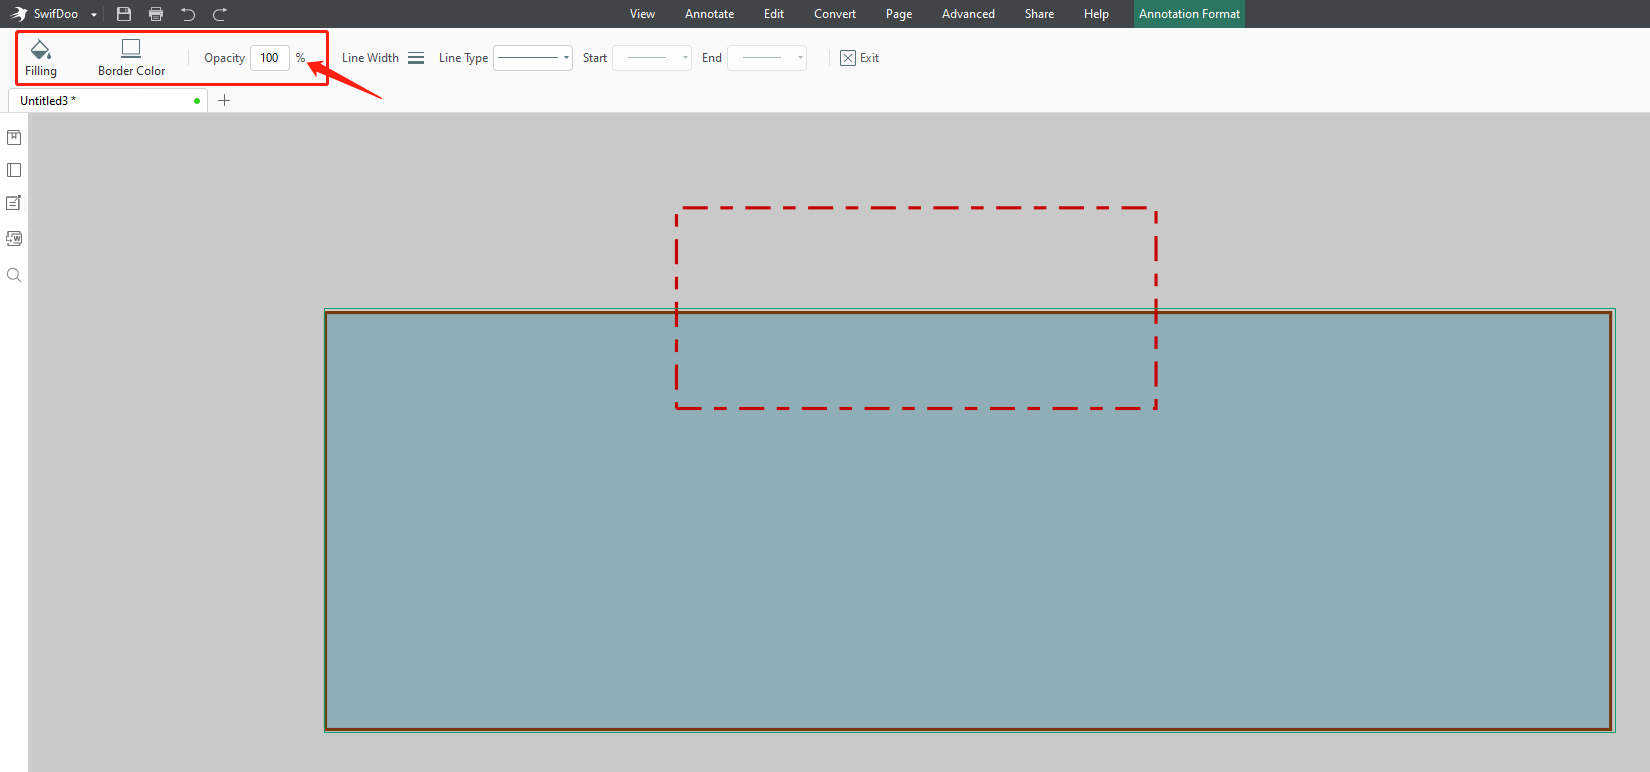Screen dimensions: 1650x772
Task: Expand the SwifDoo application menu arrow
Action: (94, 15)
